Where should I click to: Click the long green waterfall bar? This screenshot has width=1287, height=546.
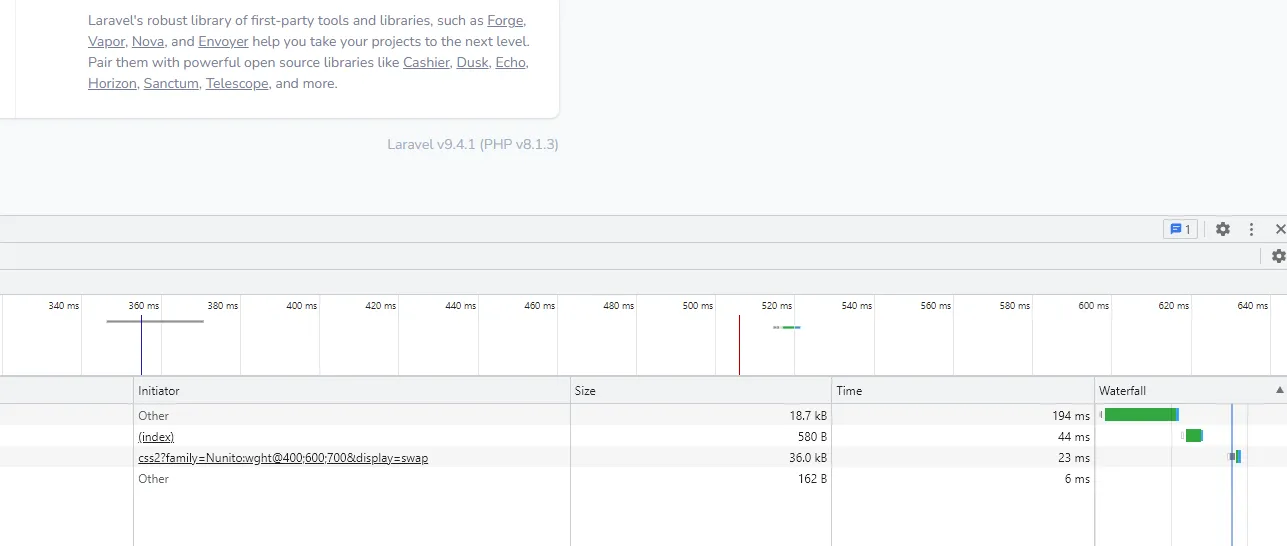tap(1141, 414)
